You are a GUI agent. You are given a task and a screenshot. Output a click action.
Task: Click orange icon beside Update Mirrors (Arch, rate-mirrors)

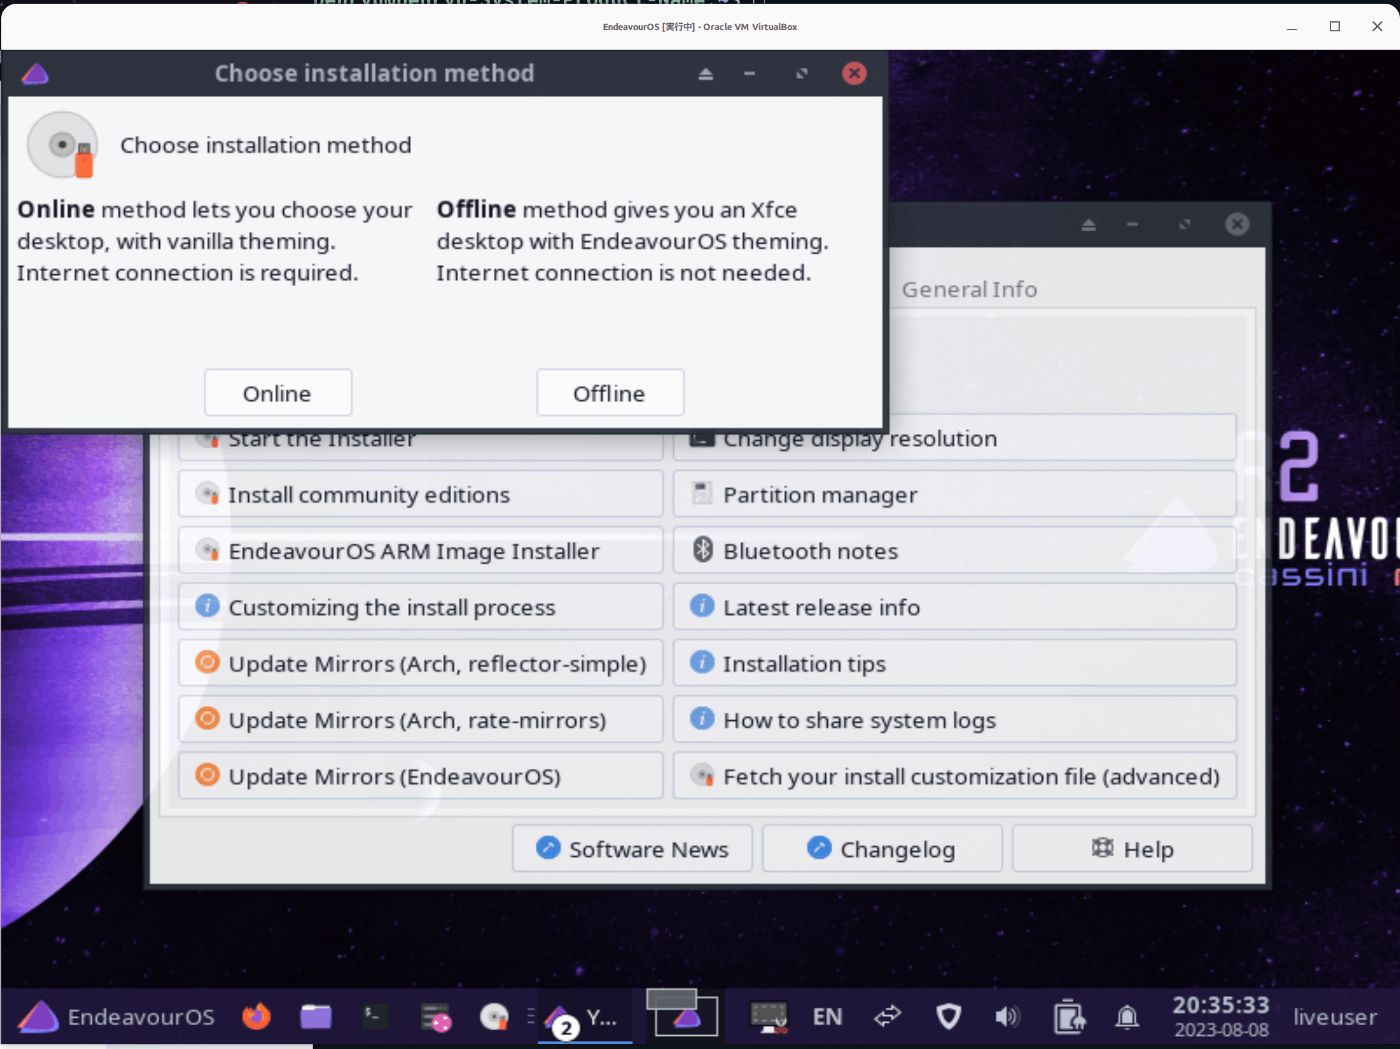click(x=207, y=718)
